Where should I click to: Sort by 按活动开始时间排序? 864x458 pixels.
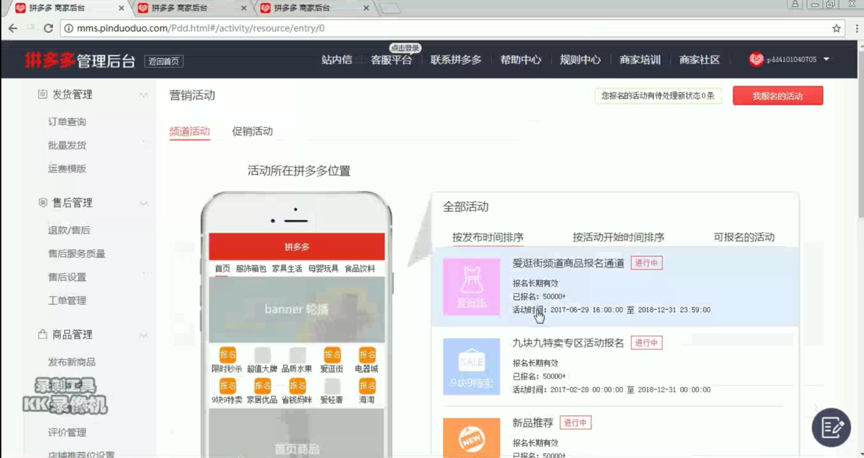618,237
